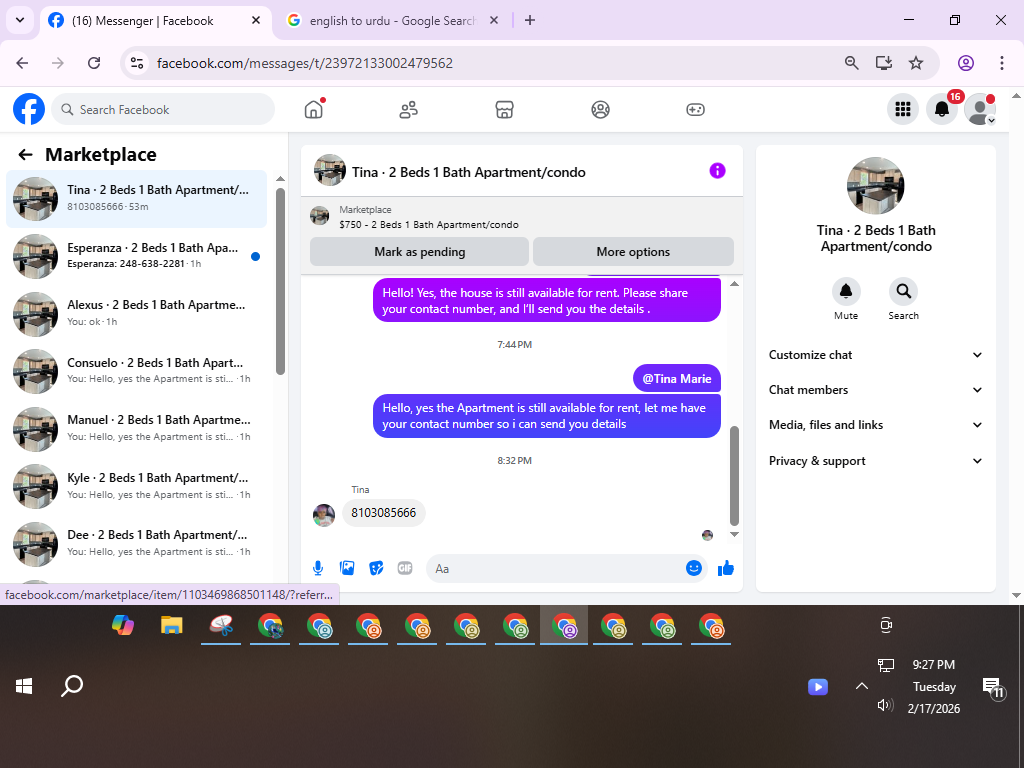Image resolution: width=1024 pixels, height=768 pixels.
Task: Expand Chat members section
Action: pos(876,390)
